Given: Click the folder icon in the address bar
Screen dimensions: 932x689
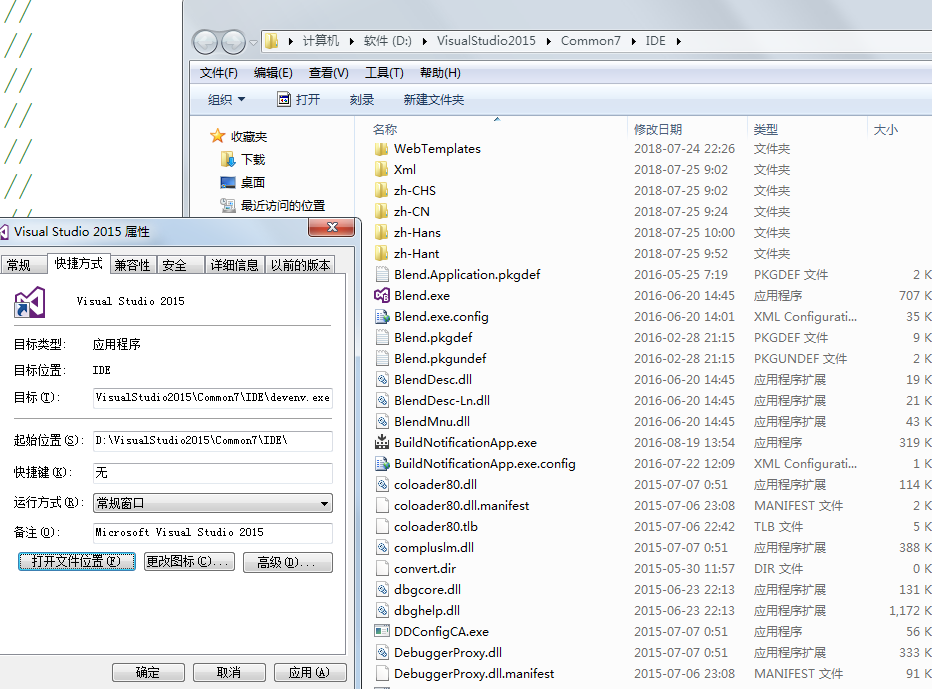Looking at the screenshot, I should tap(272, 41).
